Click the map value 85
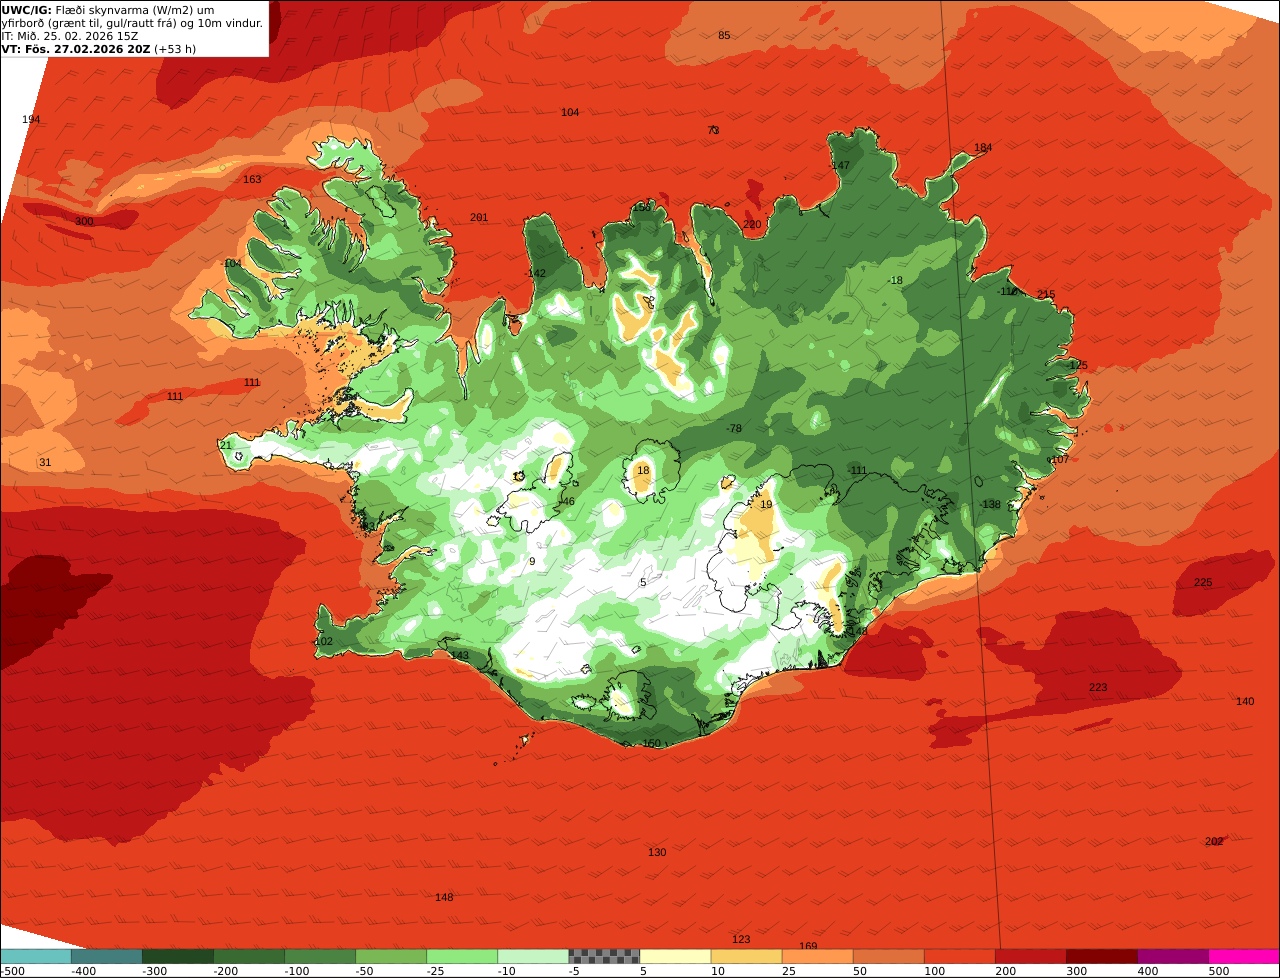The height and width of the screenshot is (978, 1280). click(x=724, y=35)
